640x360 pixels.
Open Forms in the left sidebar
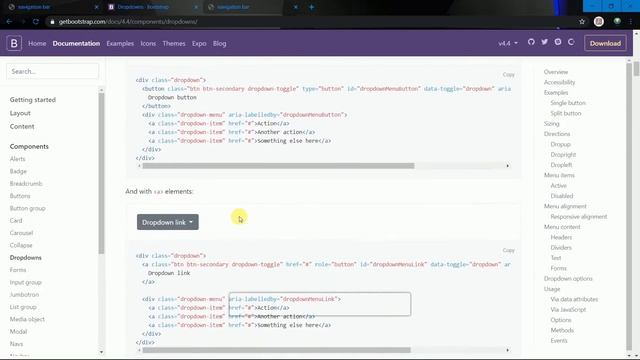pos(18,270)
